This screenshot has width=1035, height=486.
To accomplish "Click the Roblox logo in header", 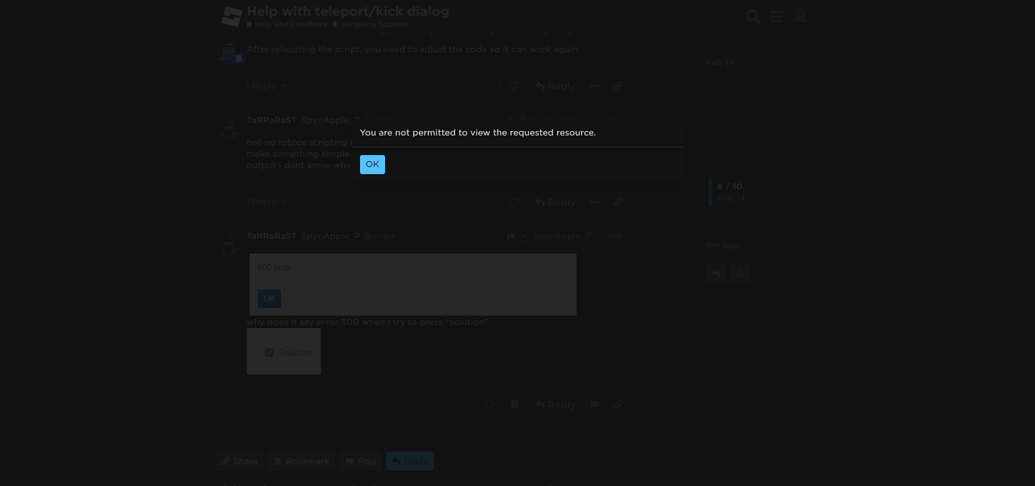I will (232, 17).
